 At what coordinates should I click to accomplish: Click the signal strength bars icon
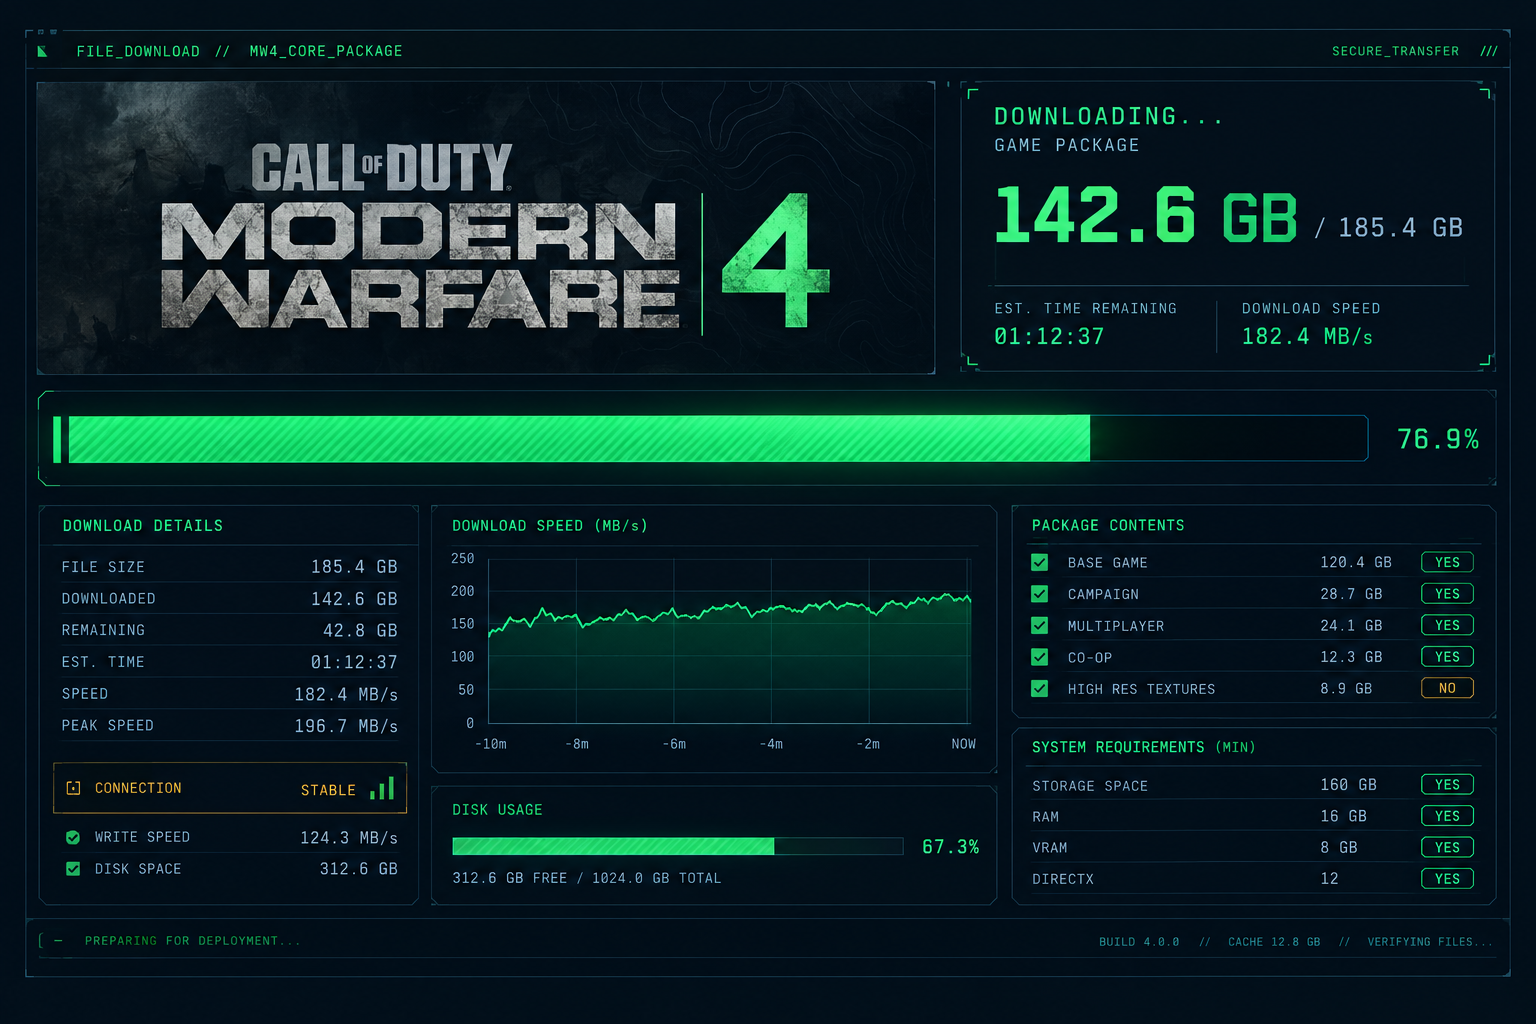pyautogui.click(x=382, y=788)
